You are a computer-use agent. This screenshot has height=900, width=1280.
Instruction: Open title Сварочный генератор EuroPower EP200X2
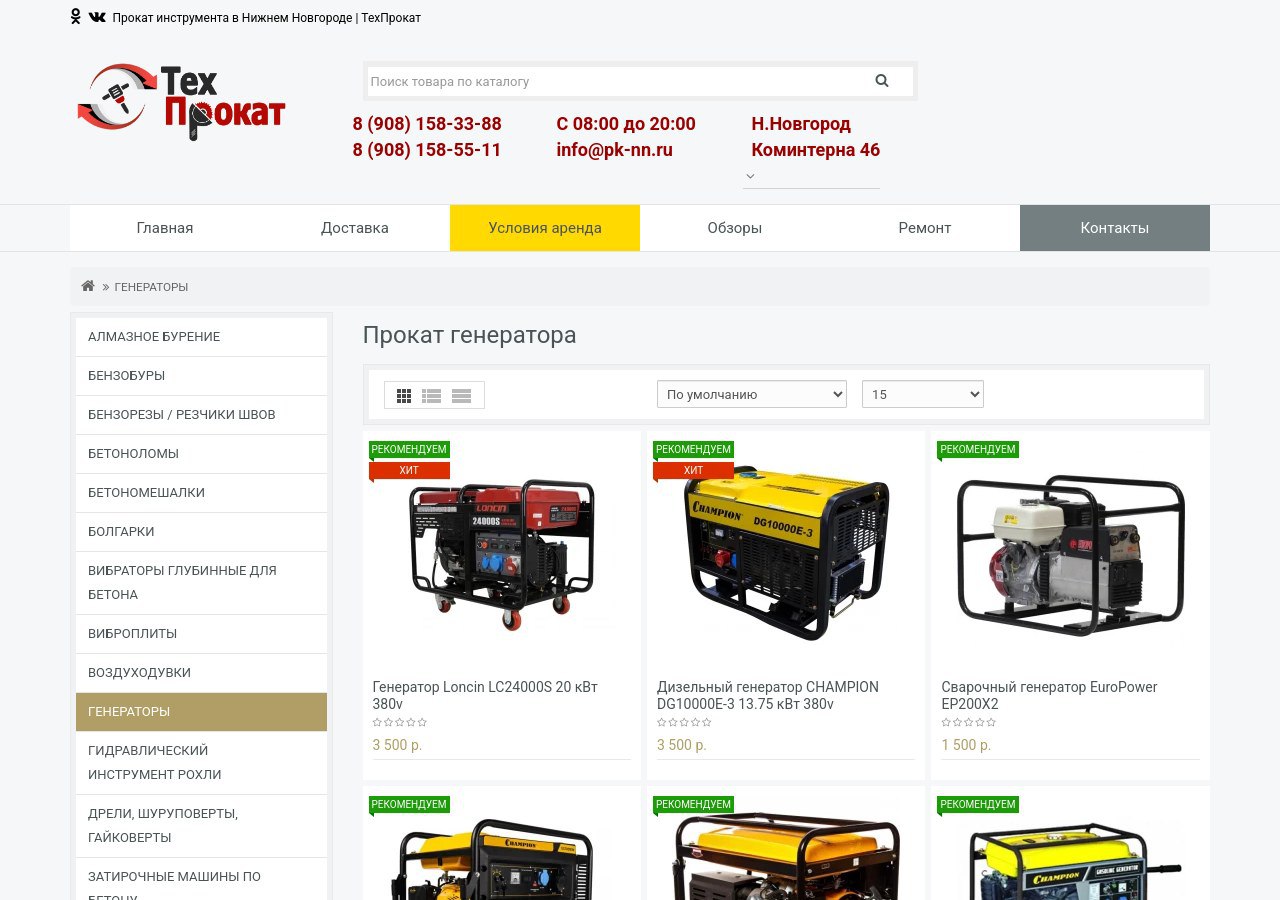pos(1049,695)
